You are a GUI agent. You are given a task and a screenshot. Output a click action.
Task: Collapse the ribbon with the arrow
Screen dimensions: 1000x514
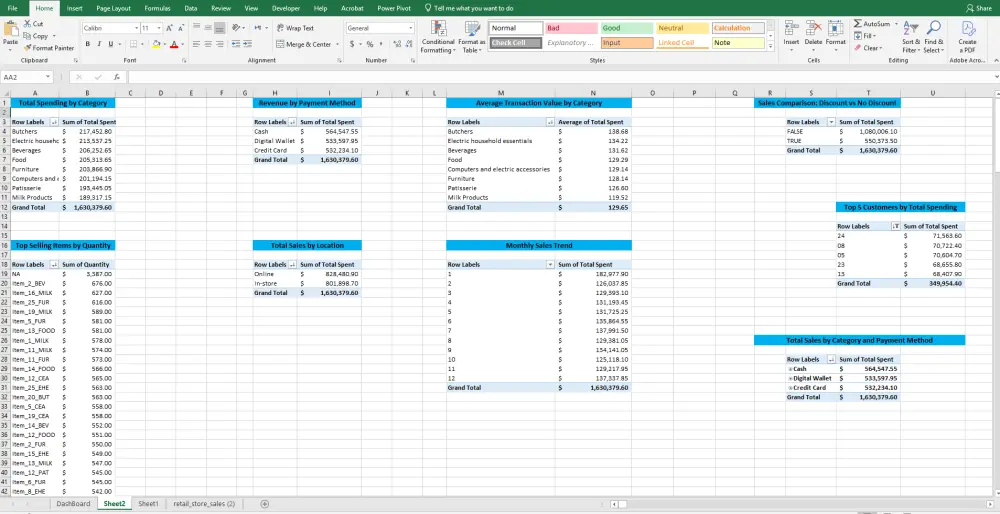tap(996, 60)
